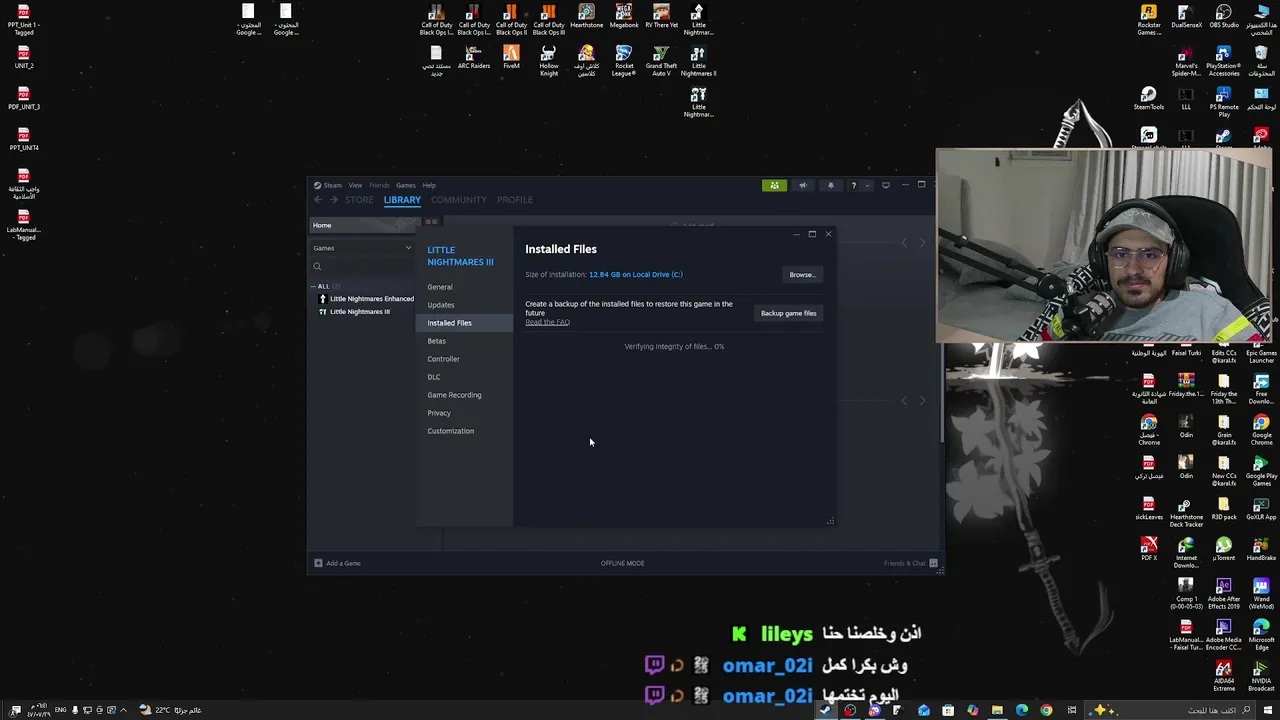Select Installed Files in properties sidebar

click(464, 323)
